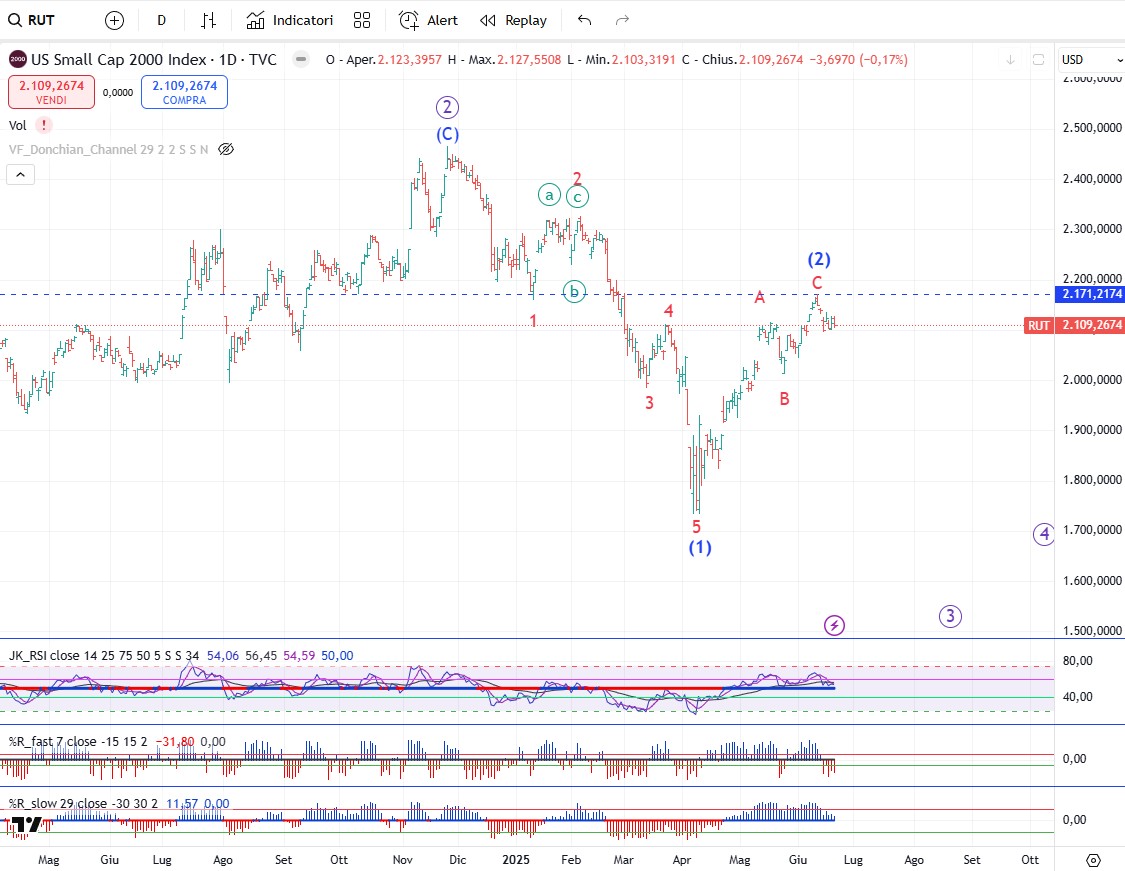This screenshot has width=1125, height=871.
Task: Select the red A wave label
Action: tap(760, 297)
